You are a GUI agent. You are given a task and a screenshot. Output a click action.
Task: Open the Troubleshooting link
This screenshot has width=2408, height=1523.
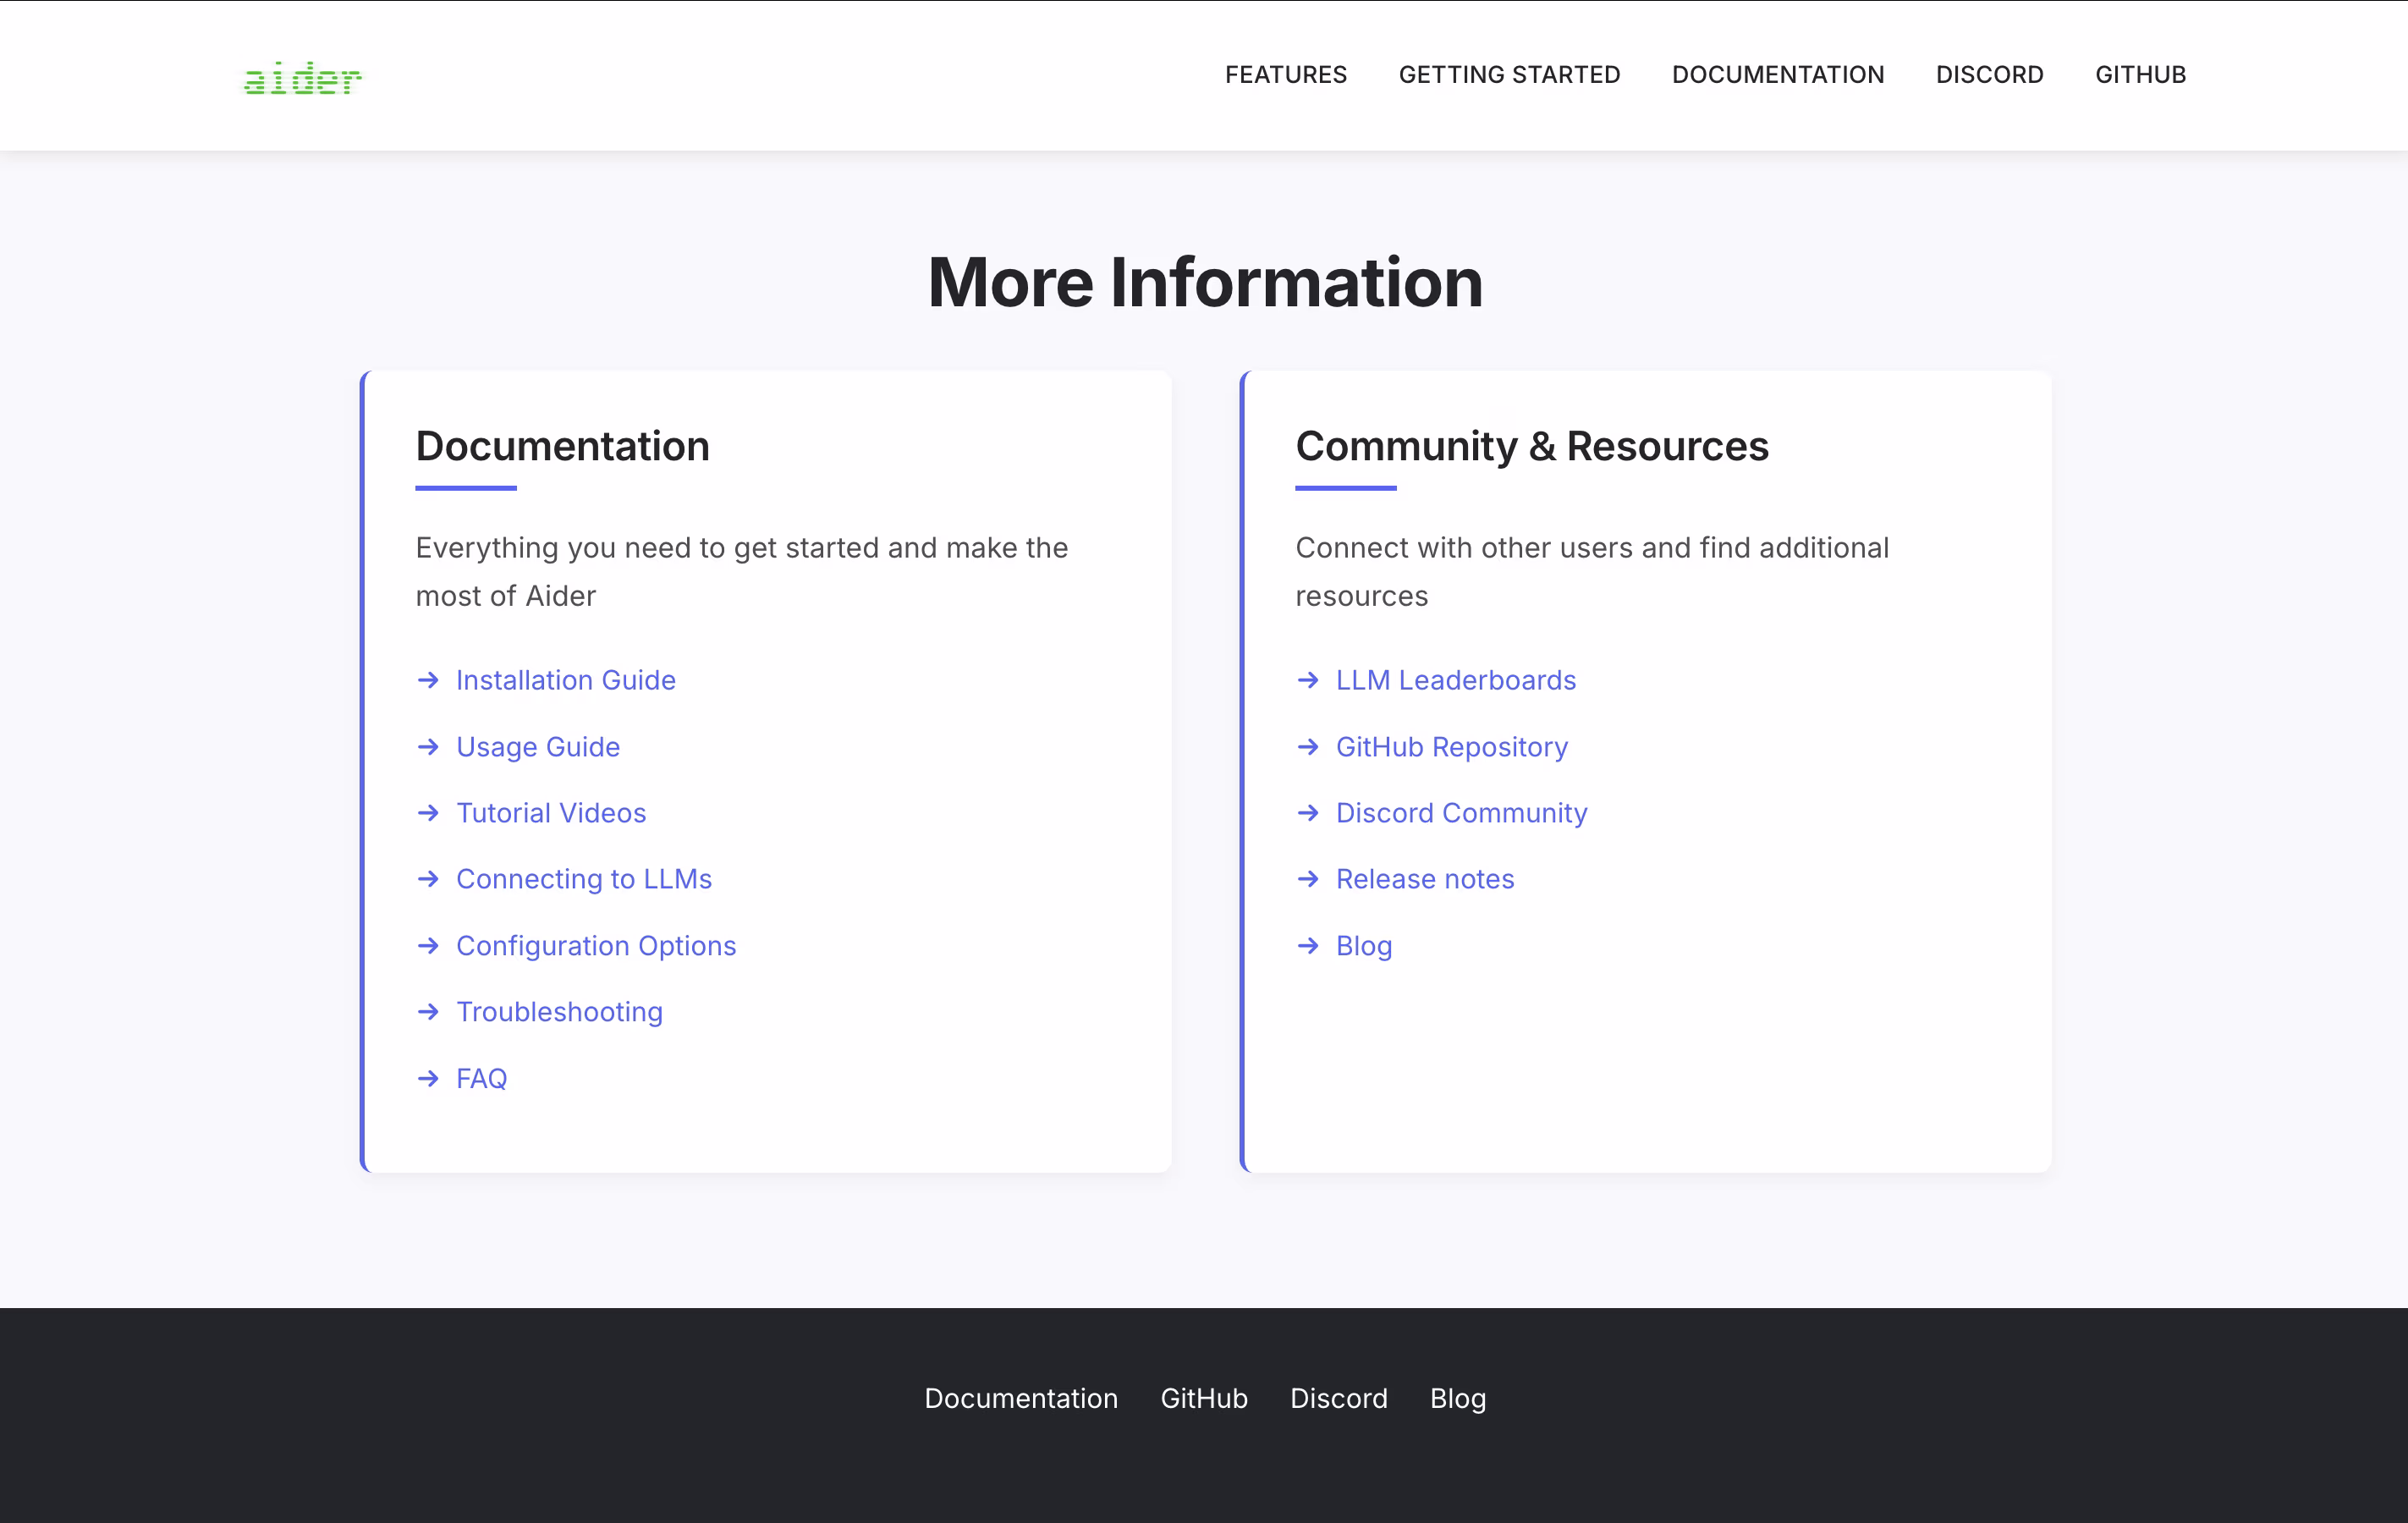pos(559,1012)
